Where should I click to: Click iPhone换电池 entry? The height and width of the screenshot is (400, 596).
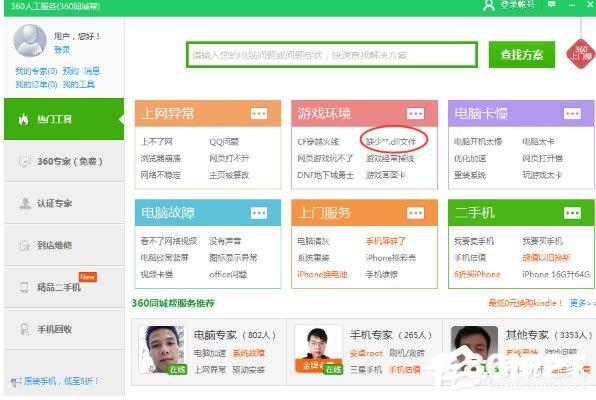pos(322,275)
